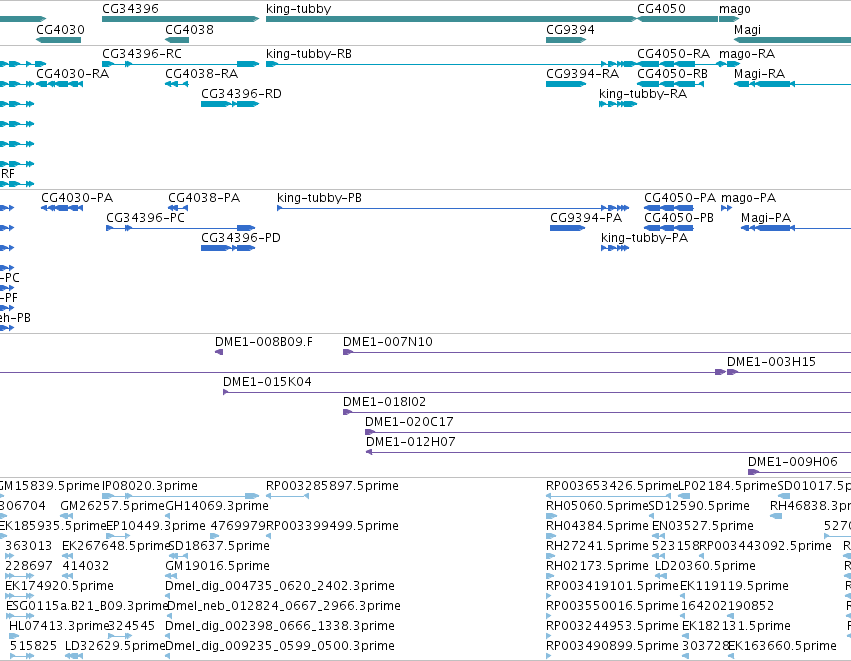Click EST label Dmel_neb_012824_0667_2966.3prime
The height and width of the screenshot is (661, 851).
(x=284, y=606)
